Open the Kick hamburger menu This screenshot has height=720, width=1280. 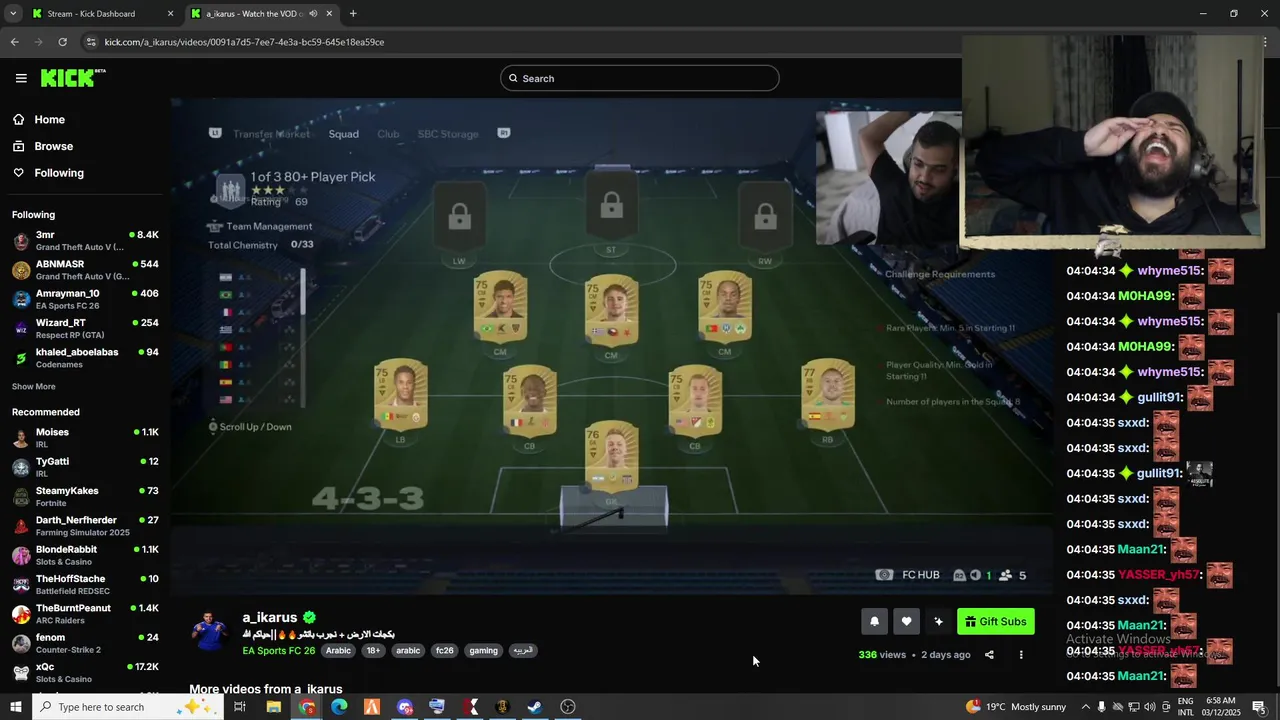[21, 78]
